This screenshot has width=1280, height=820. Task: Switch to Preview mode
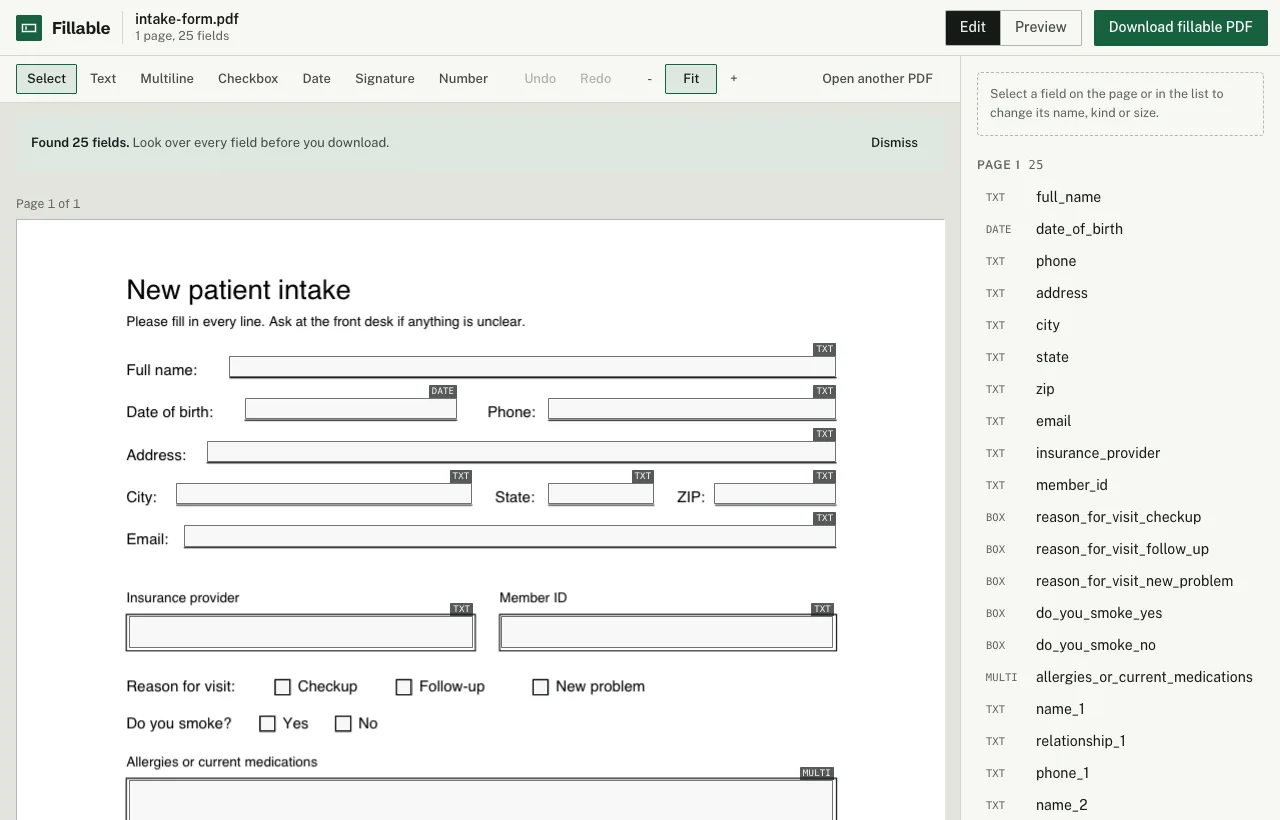tap(1041, 28)
